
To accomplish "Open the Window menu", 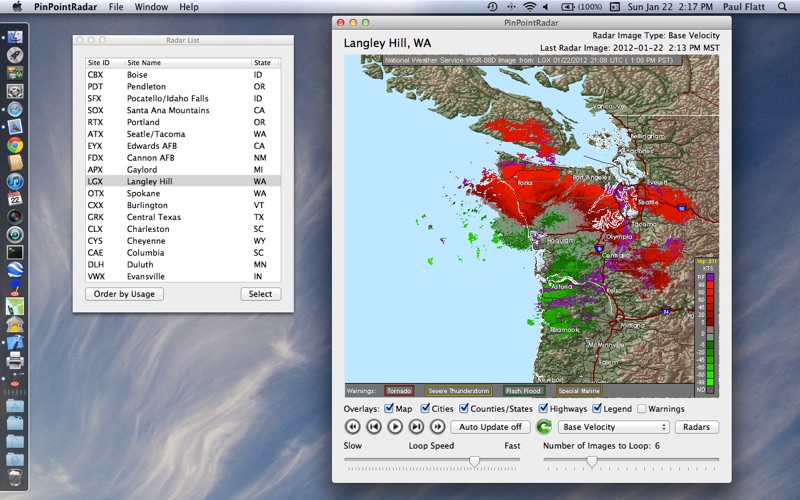I will 151,7.
